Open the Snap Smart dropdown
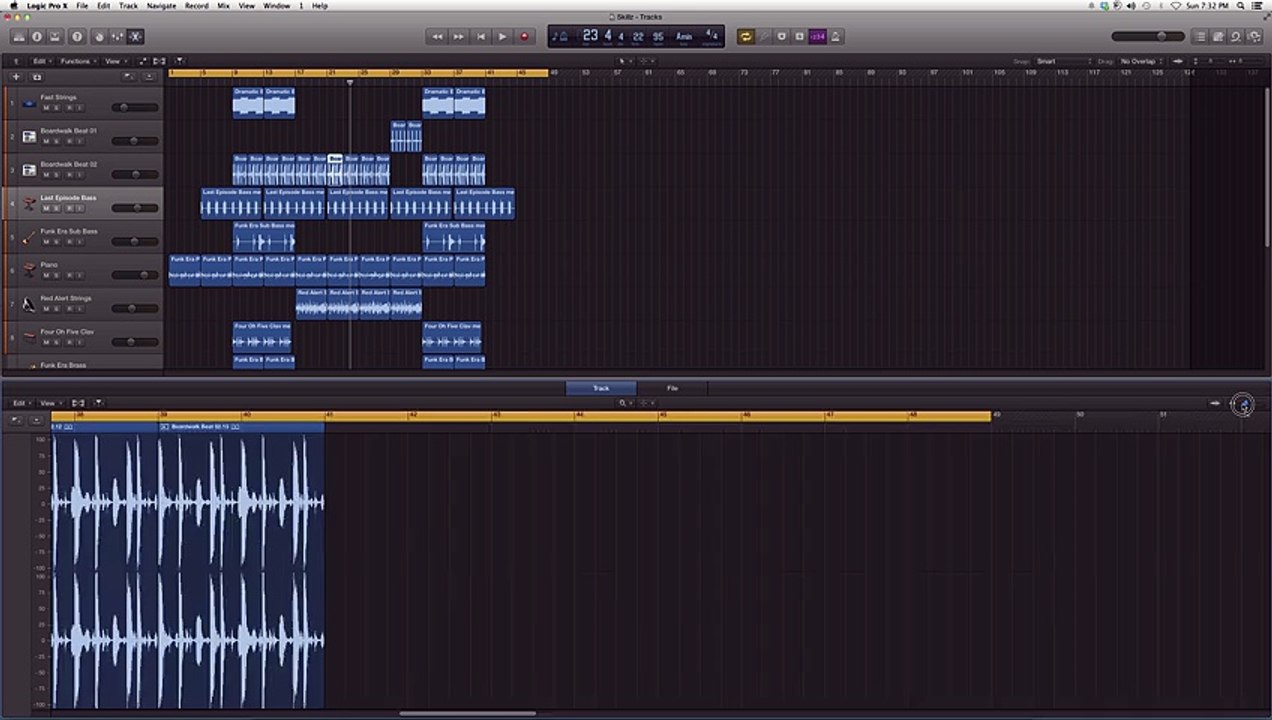 (1061, 61)
